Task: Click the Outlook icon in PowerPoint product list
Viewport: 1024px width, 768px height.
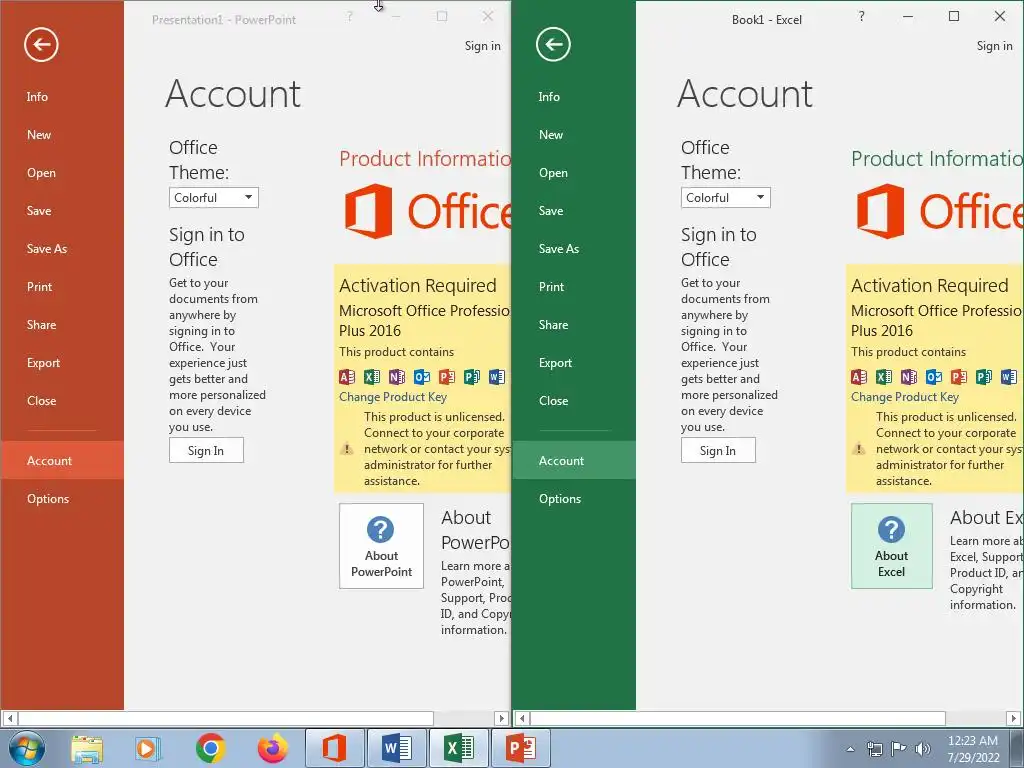Action: pos(422,377)
